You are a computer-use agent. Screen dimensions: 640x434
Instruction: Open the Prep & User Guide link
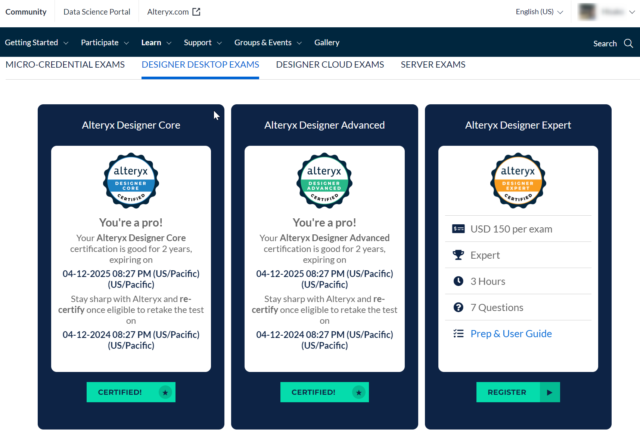[x=511, y=334]
